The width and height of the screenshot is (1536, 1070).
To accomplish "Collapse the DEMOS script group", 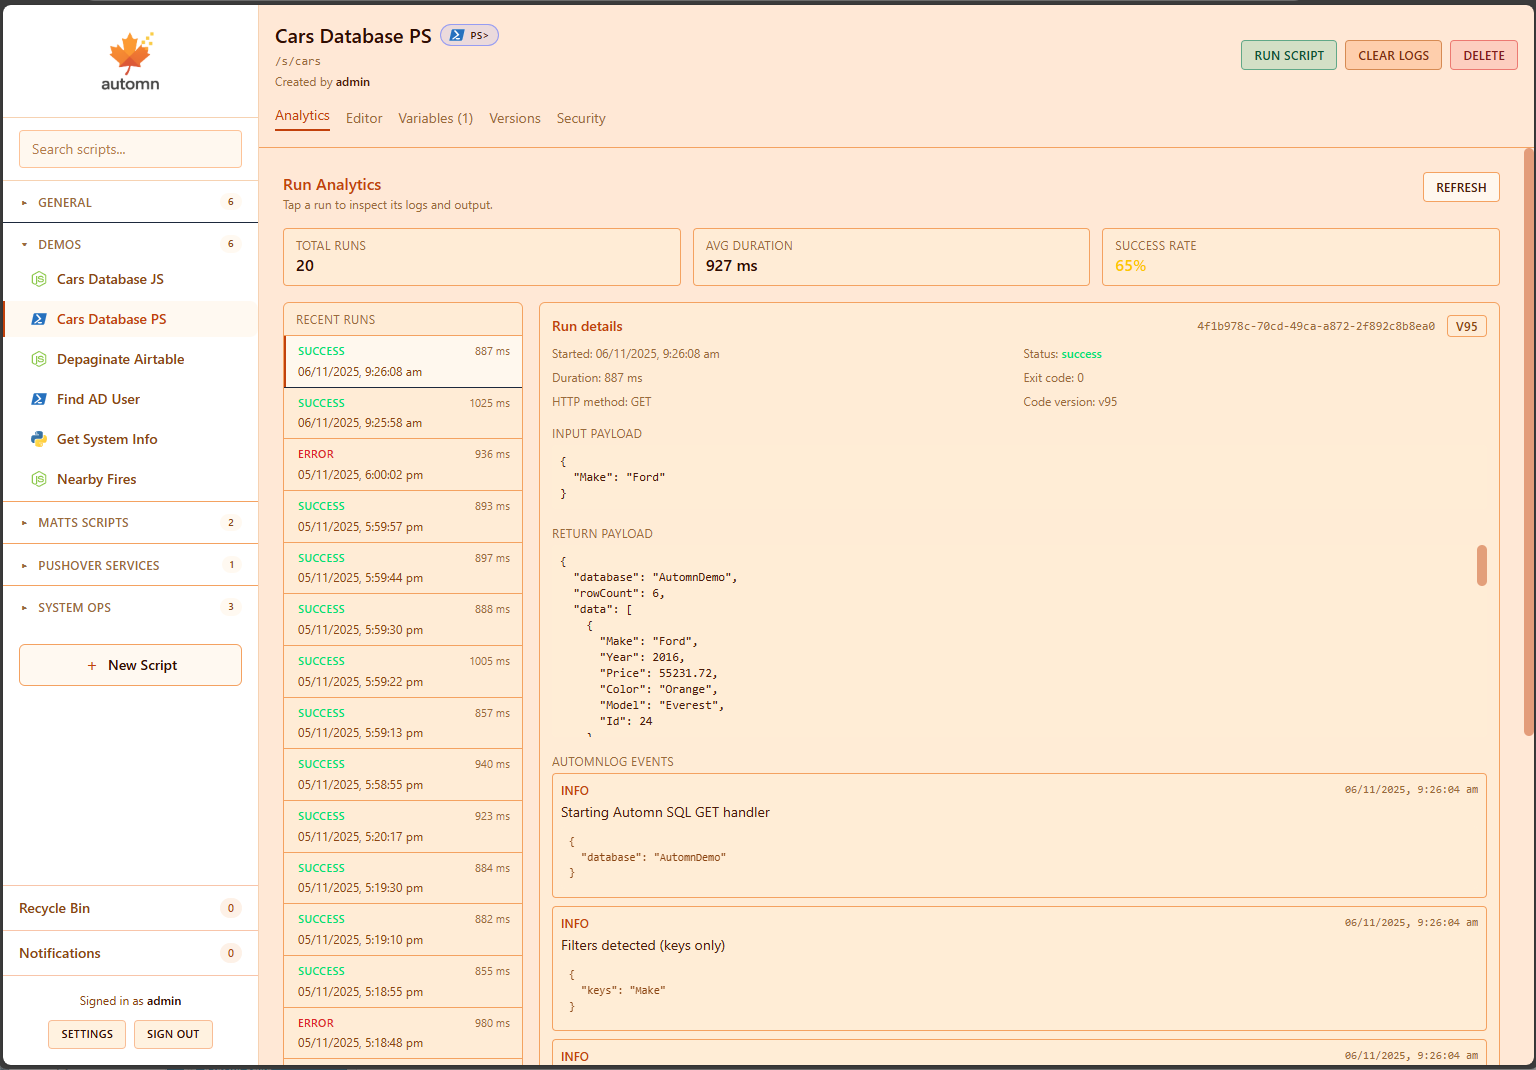I will point(130,244).
